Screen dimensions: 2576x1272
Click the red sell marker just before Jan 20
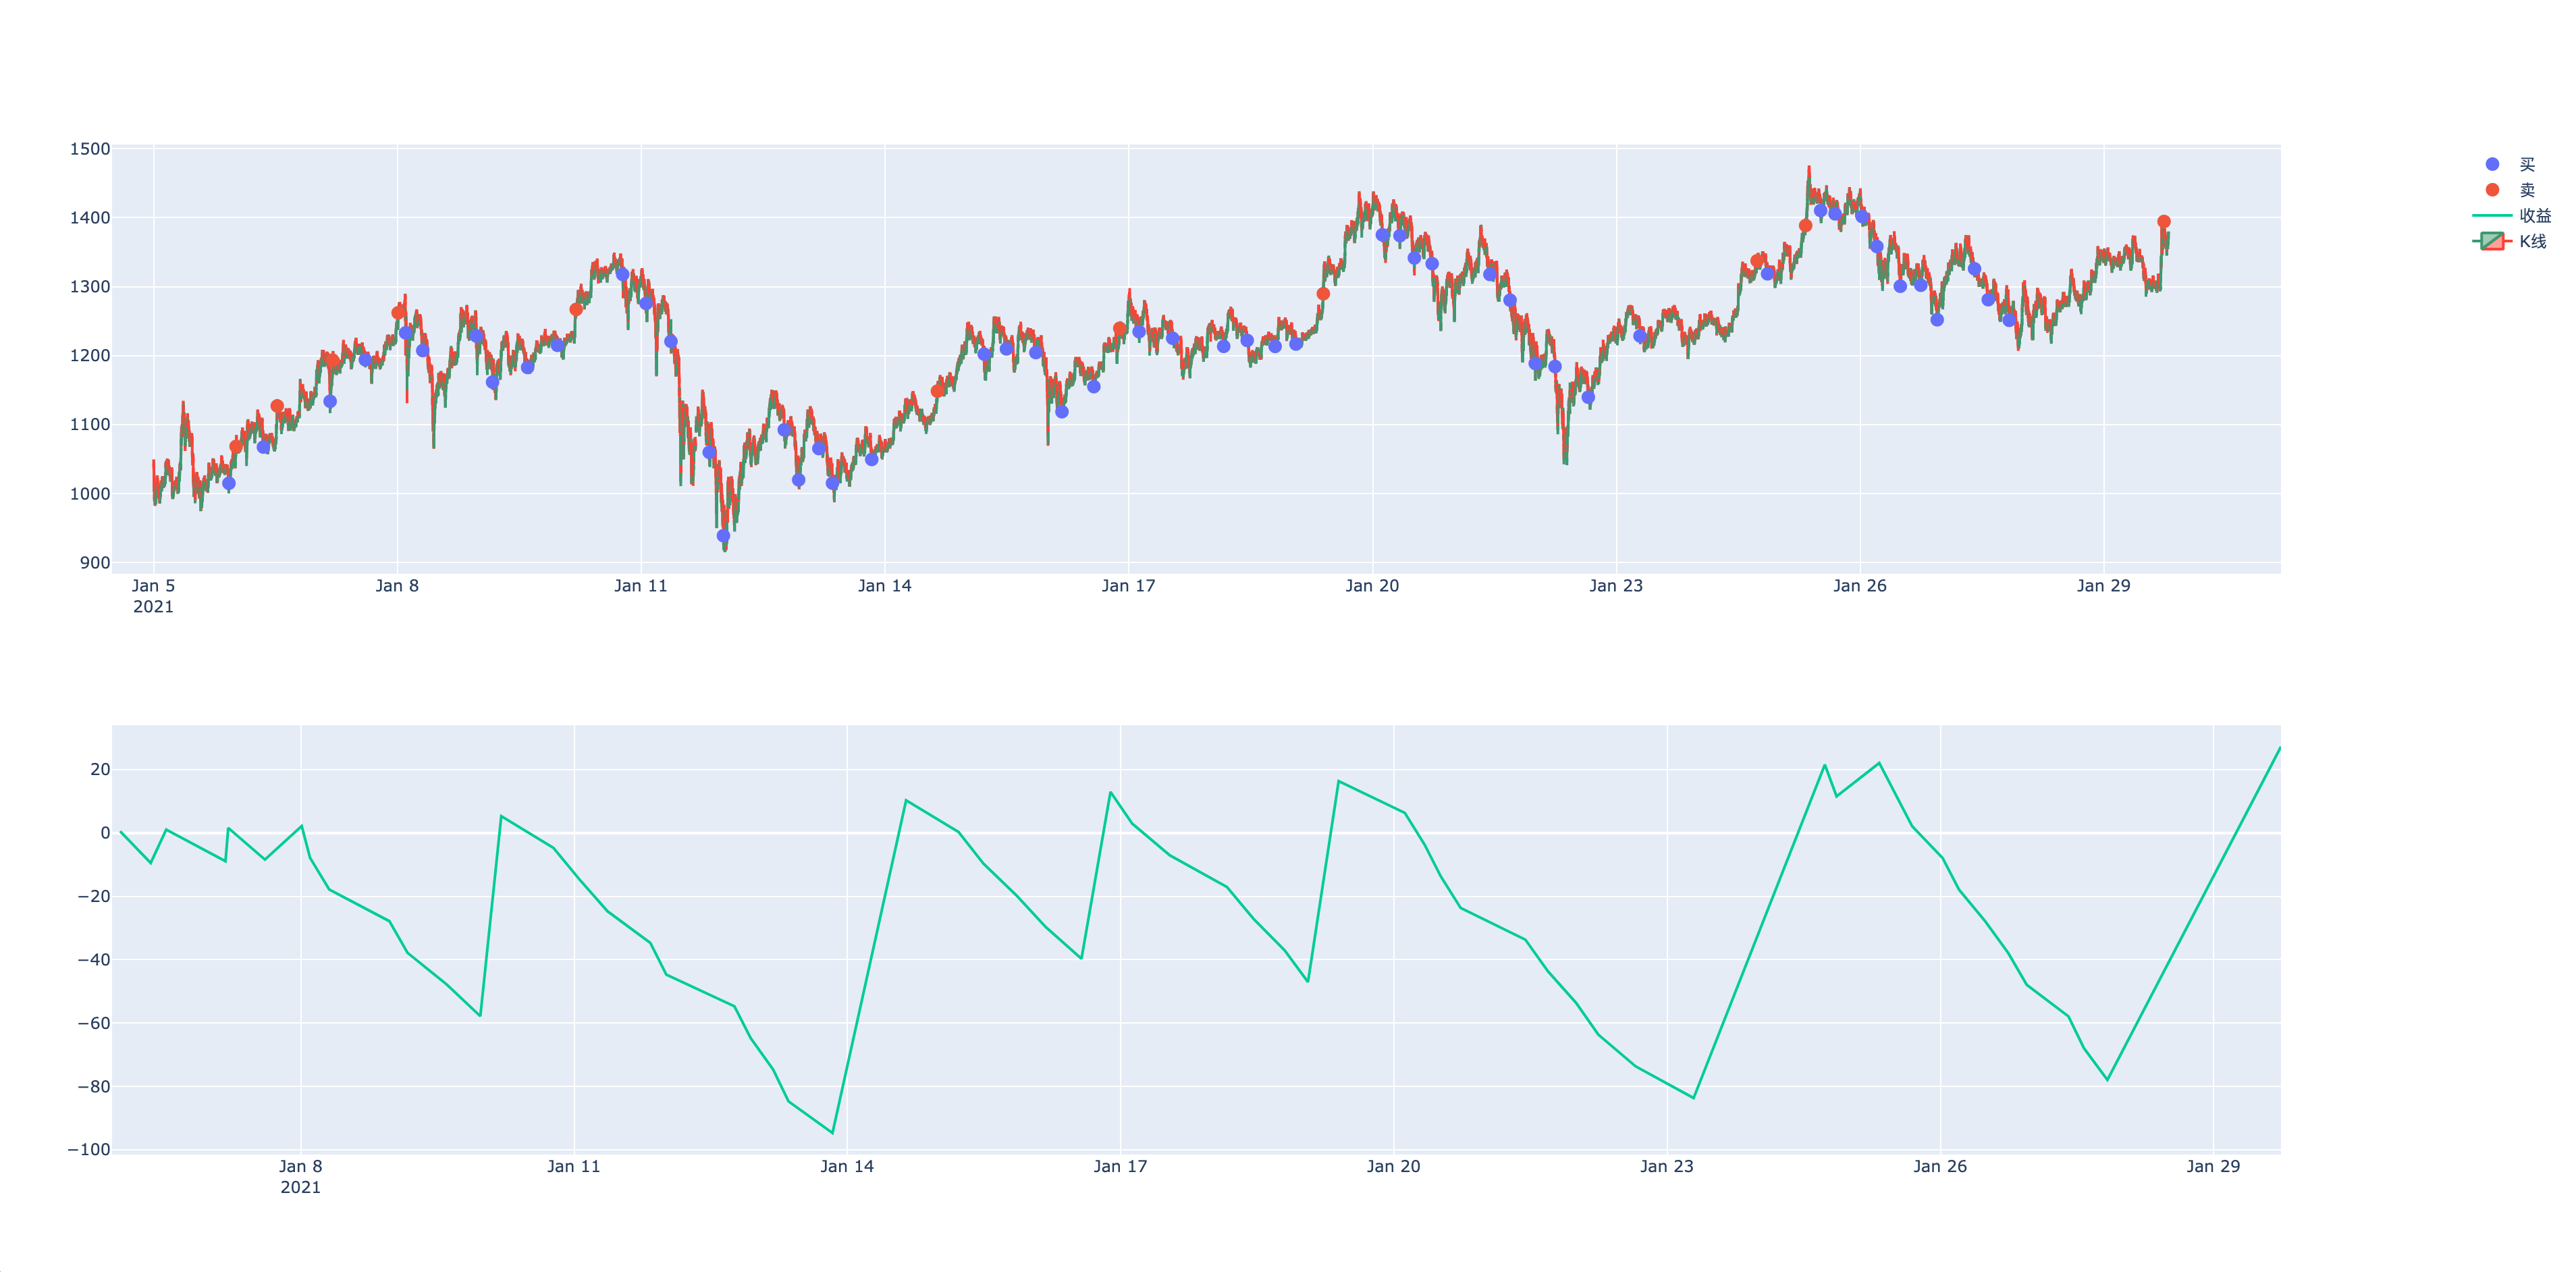[1323, 294]
